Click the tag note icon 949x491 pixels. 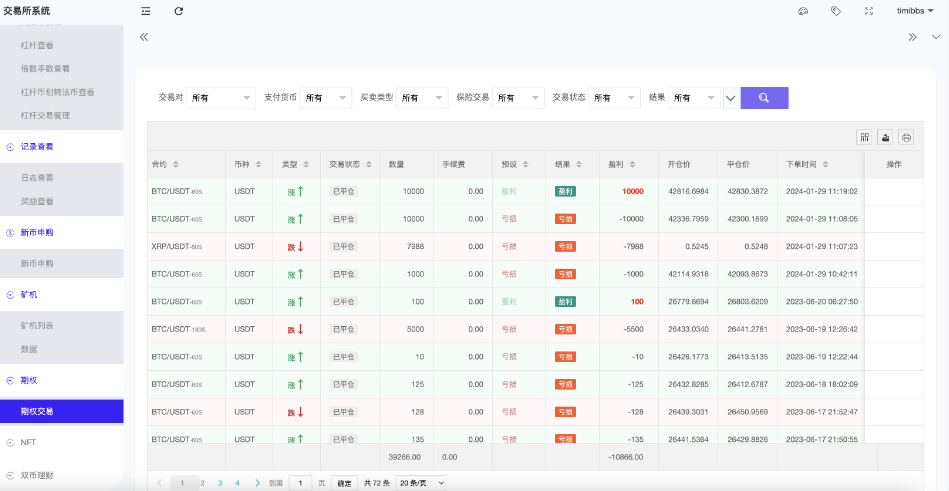point(835,11)
